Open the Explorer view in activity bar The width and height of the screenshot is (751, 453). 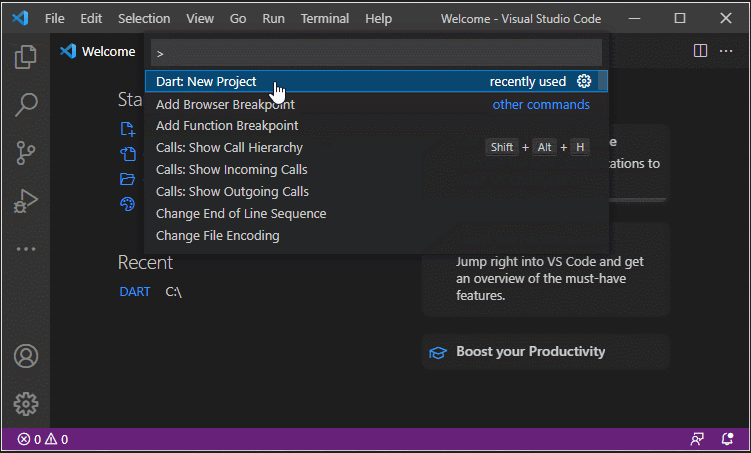[x=26, y=58]
